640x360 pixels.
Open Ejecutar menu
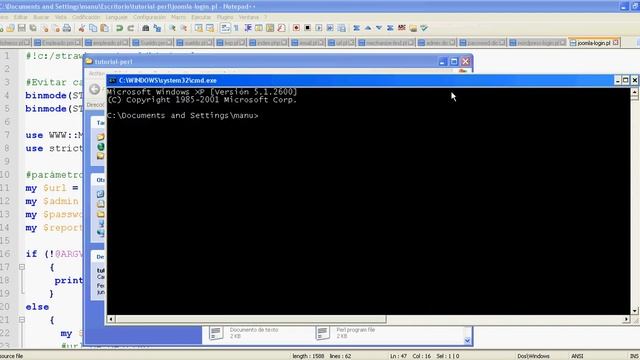coord(201,17)
